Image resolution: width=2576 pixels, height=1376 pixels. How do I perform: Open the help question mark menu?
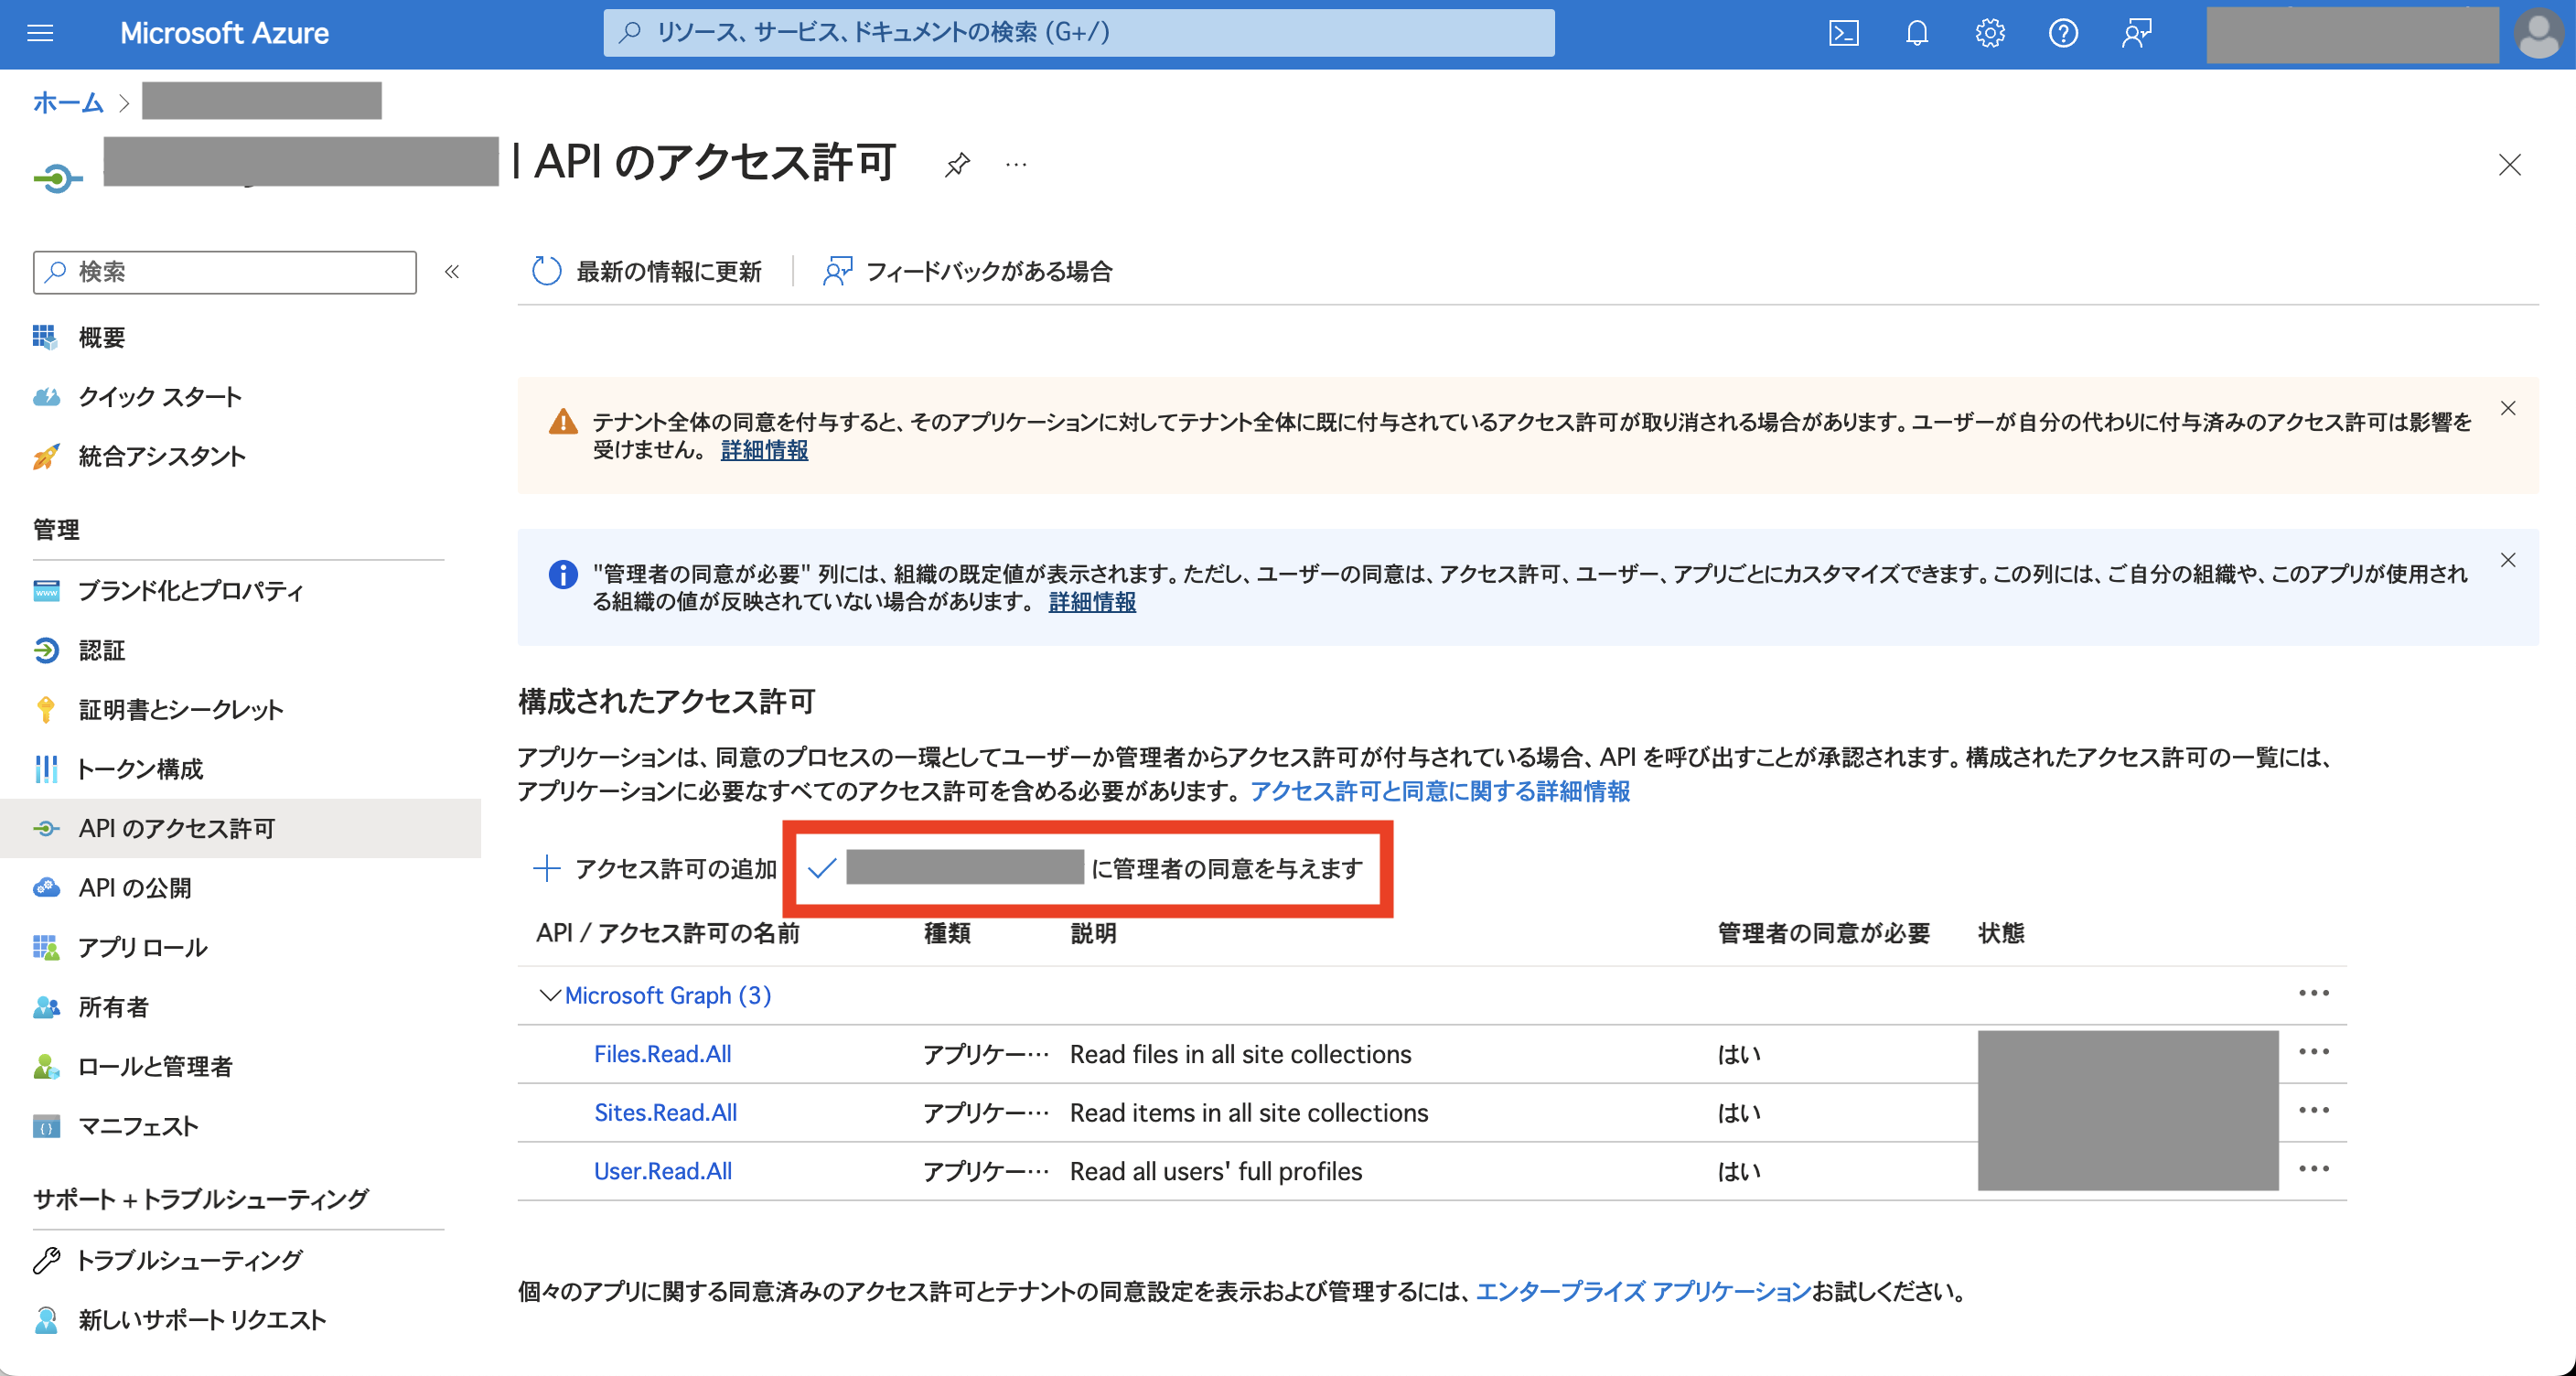coord(2063,33)
